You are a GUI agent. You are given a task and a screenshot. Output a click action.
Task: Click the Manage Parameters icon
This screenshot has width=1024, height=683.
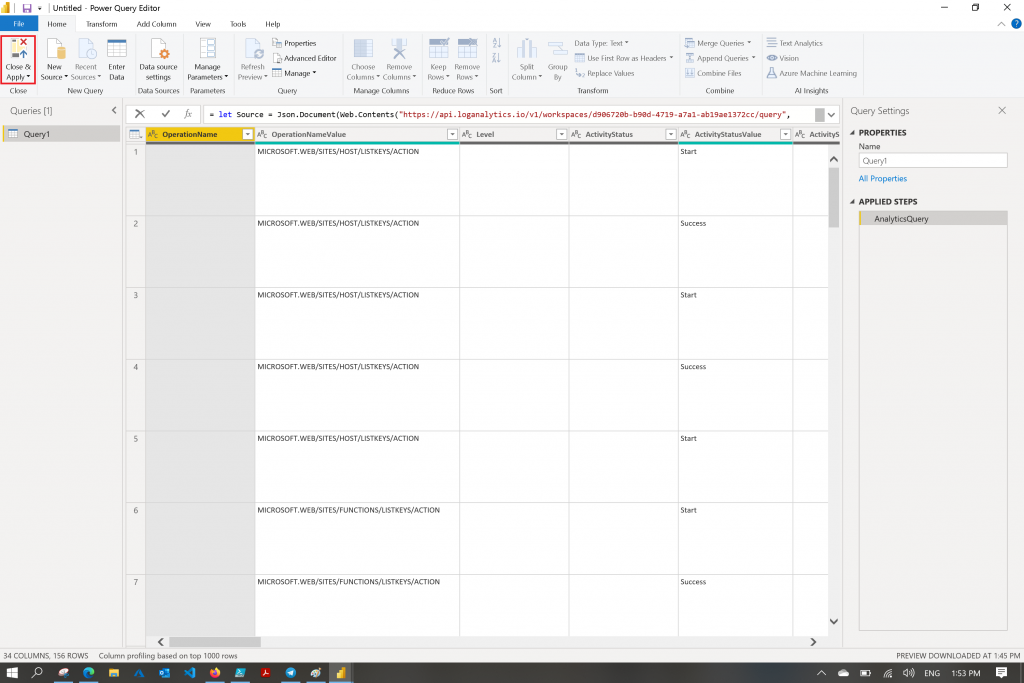tap(208, 50)
